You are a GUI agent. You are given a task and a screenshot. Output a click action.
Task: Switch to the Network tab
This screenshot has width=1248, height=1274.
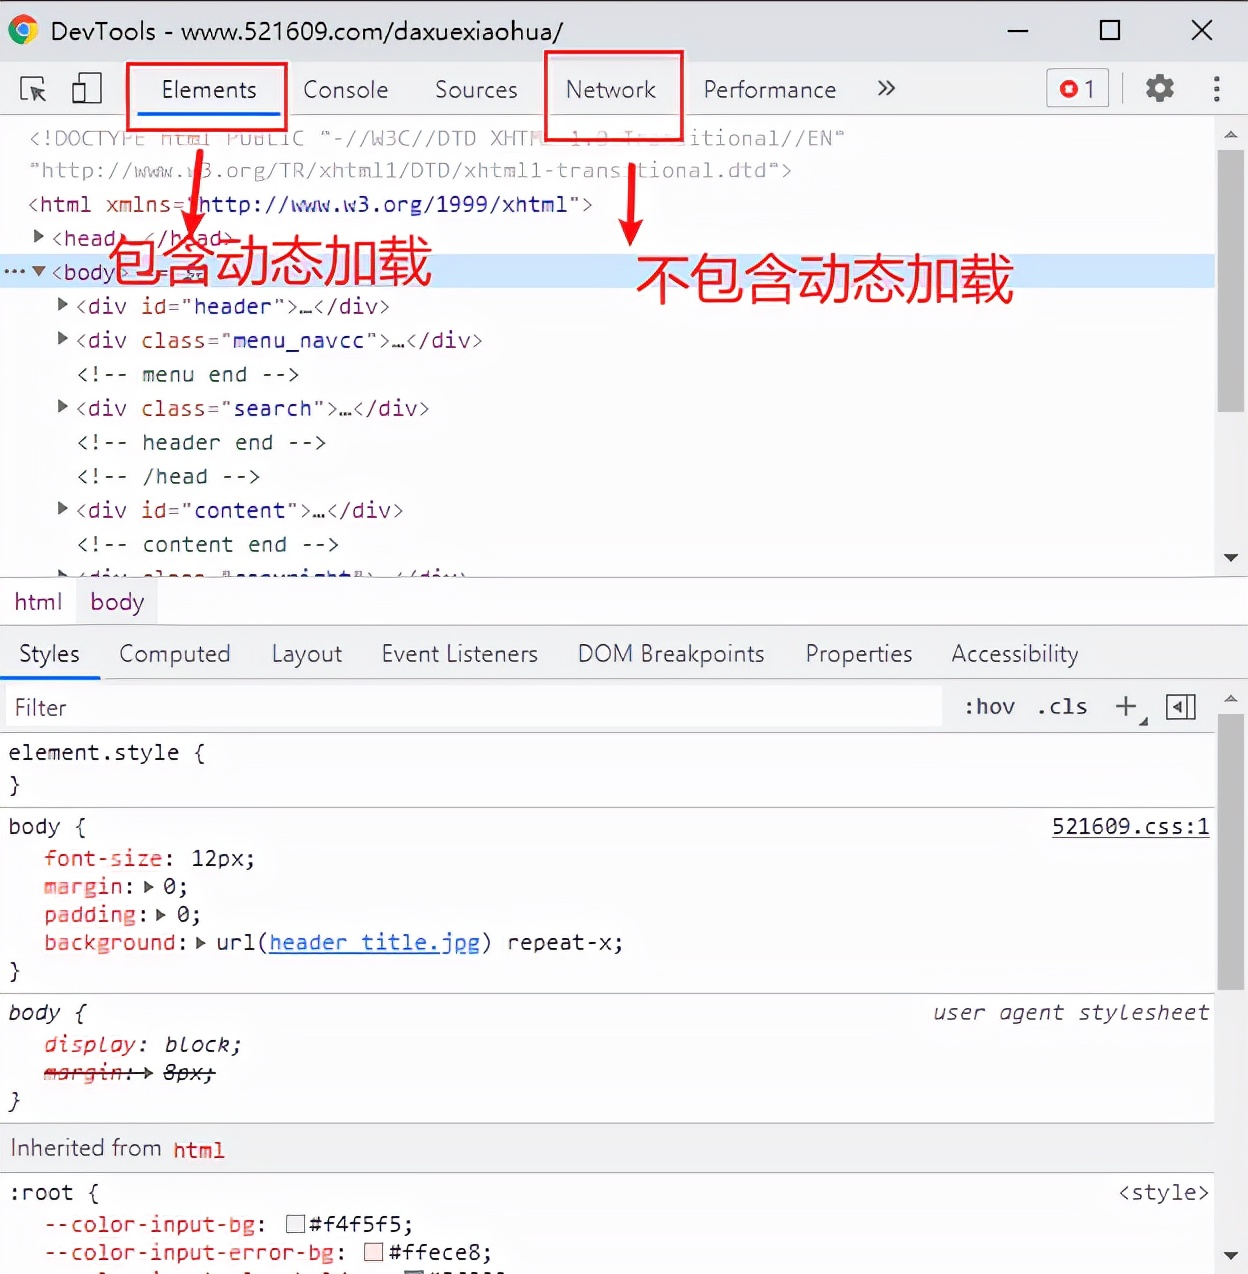click(x=611, y=90)
